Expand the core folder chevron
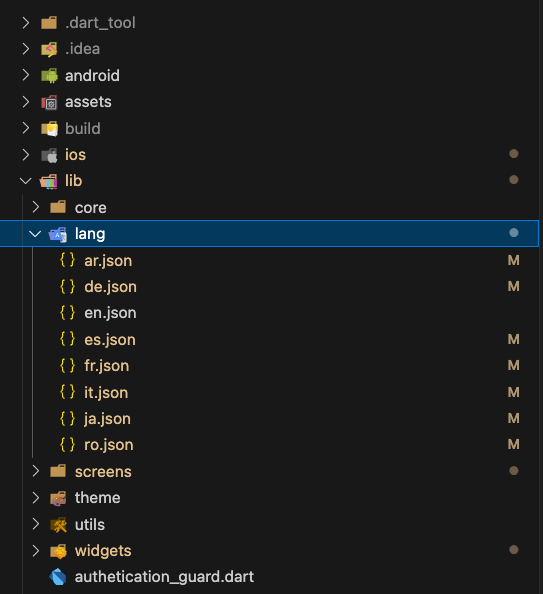 (x=36, y=207)
